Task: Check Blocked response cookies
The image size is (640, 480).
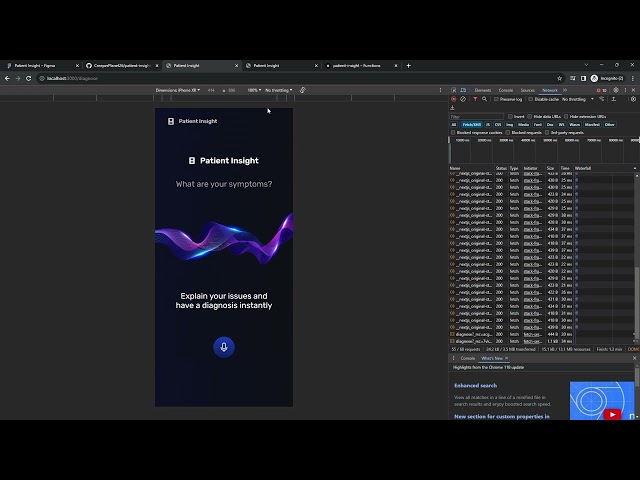Action: coord(453,133)
